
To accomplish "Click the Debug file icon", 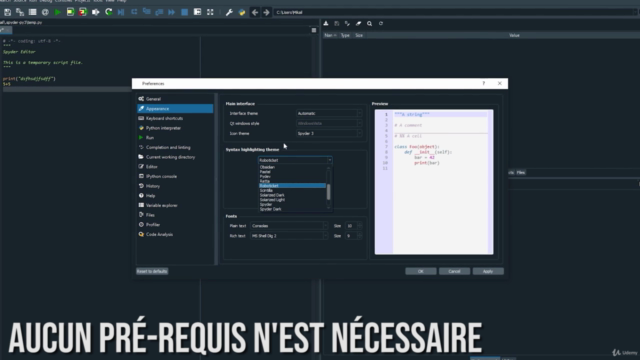I will click(x=121, y=13).
